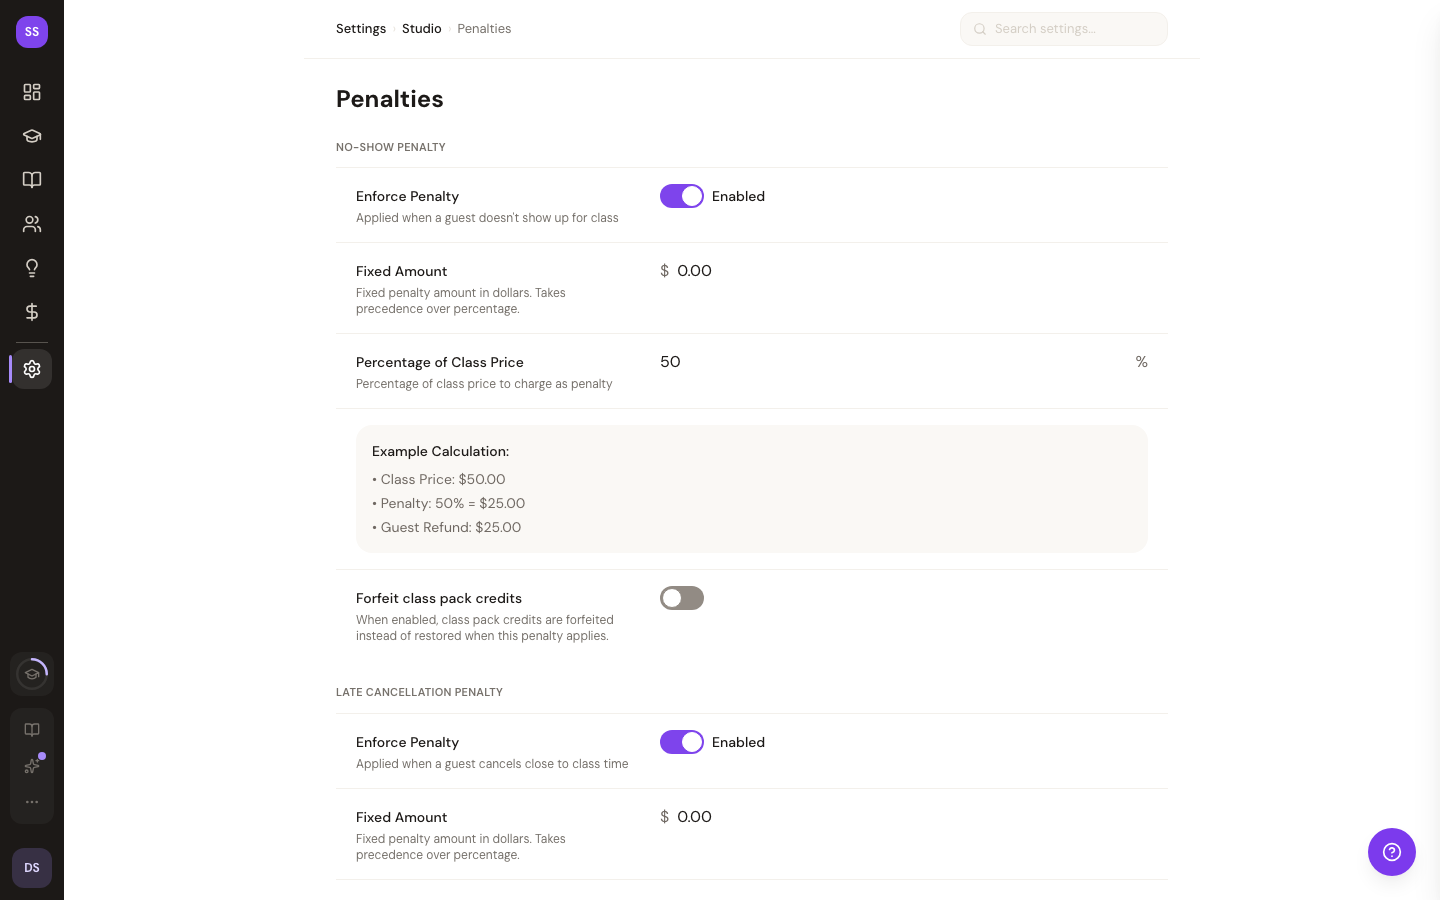Image resolution: width=1440 pixels, height=900 pixels.
Task: Disable the No-Show Enforce Penalty toggle
Action: (682, 196)
